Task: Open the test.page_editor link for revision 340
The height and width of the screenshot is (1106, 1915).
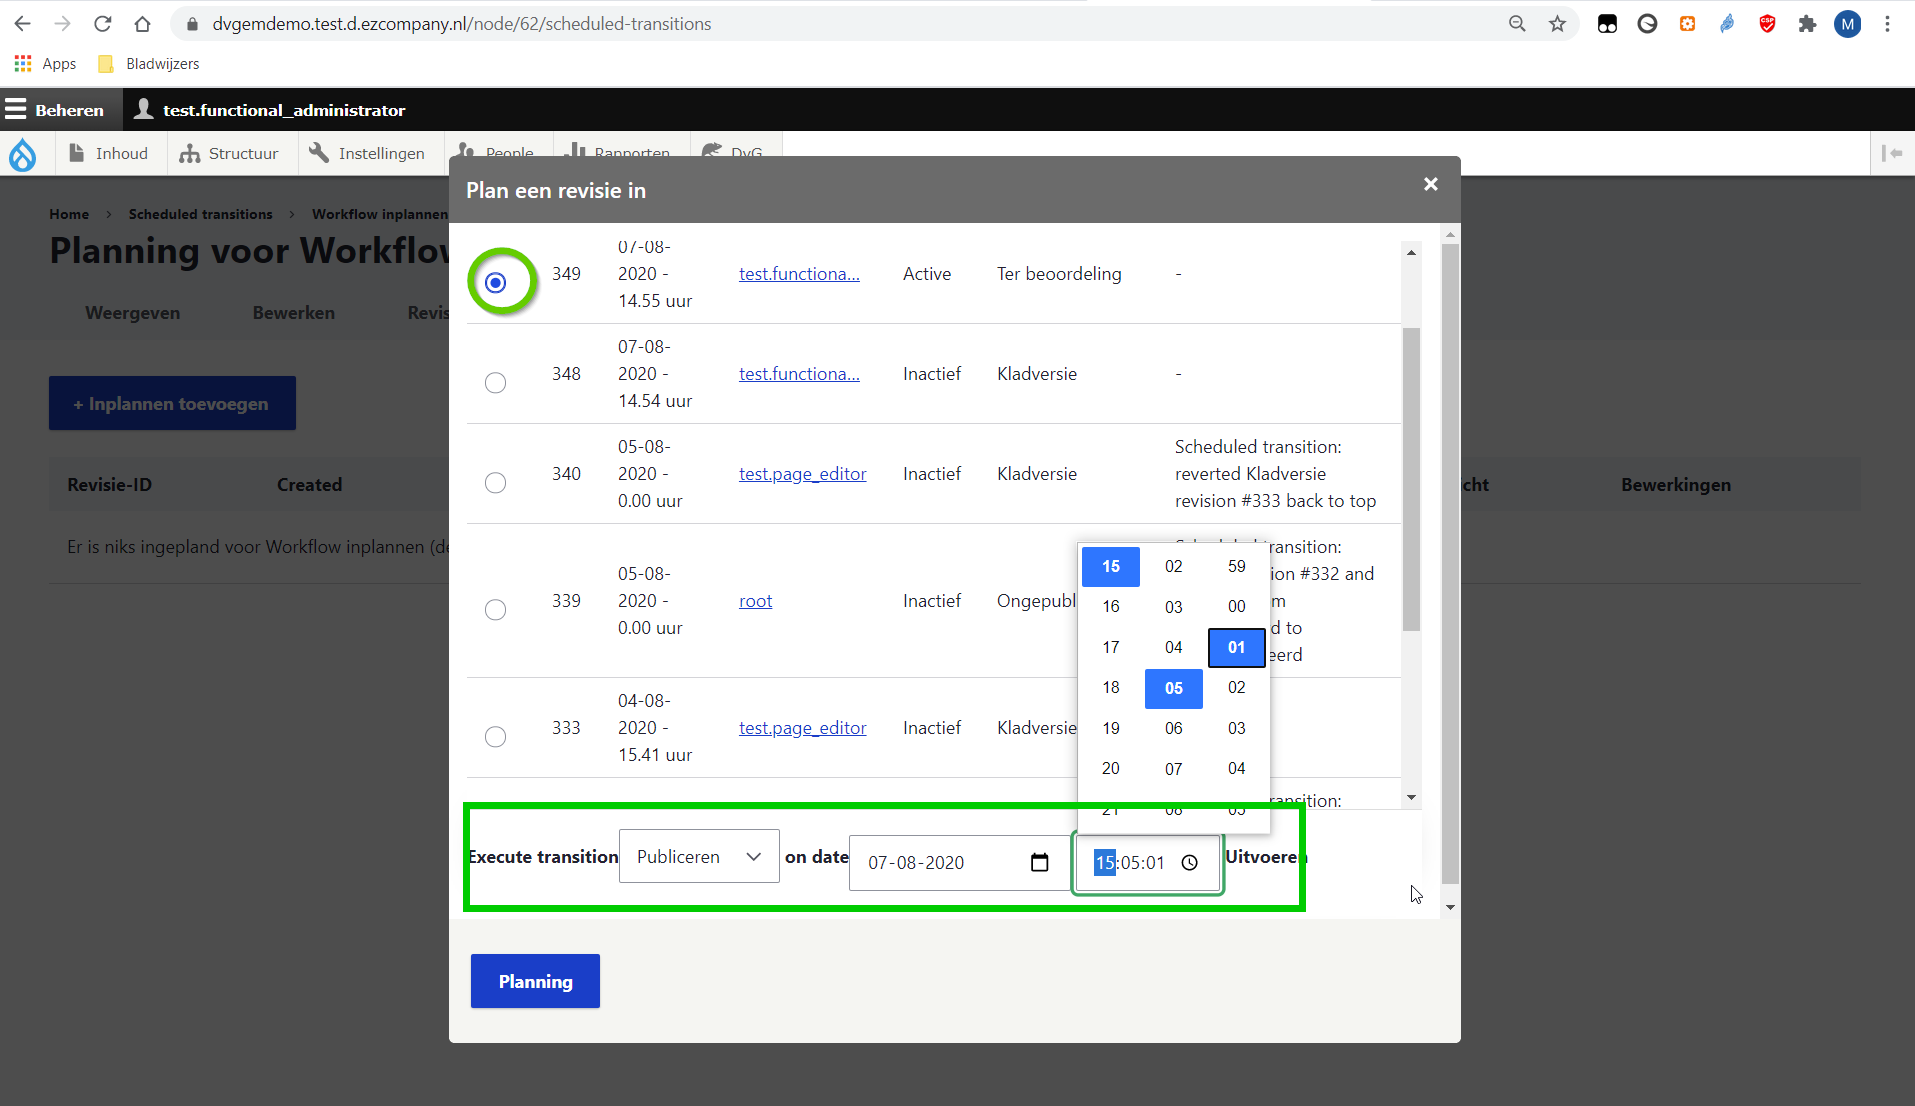Action: (802, 474)
